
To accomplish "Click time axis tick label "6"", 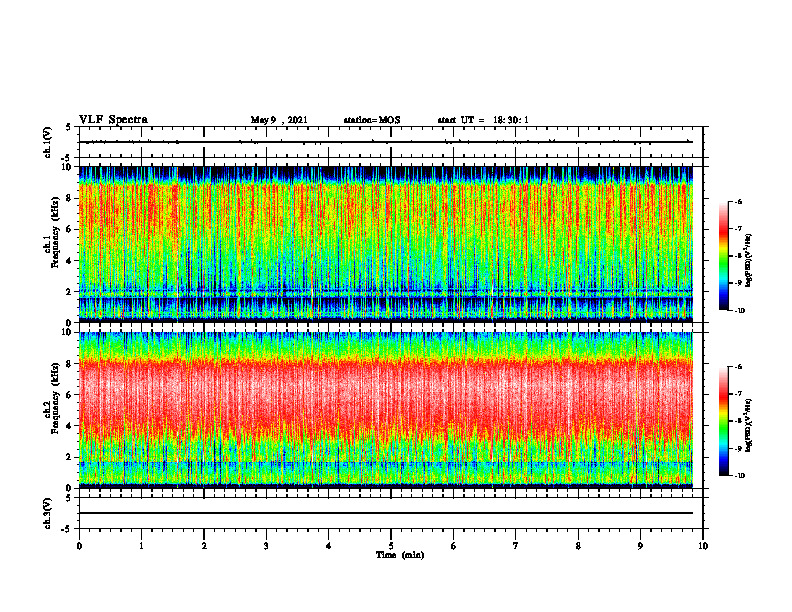I will point(454,546).
